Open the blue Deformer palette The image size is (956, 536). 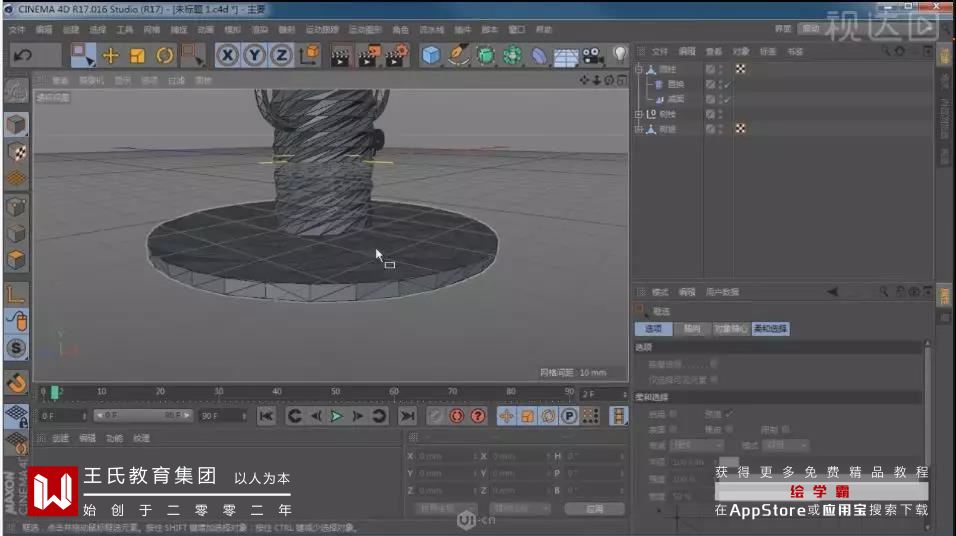(539, 56)
